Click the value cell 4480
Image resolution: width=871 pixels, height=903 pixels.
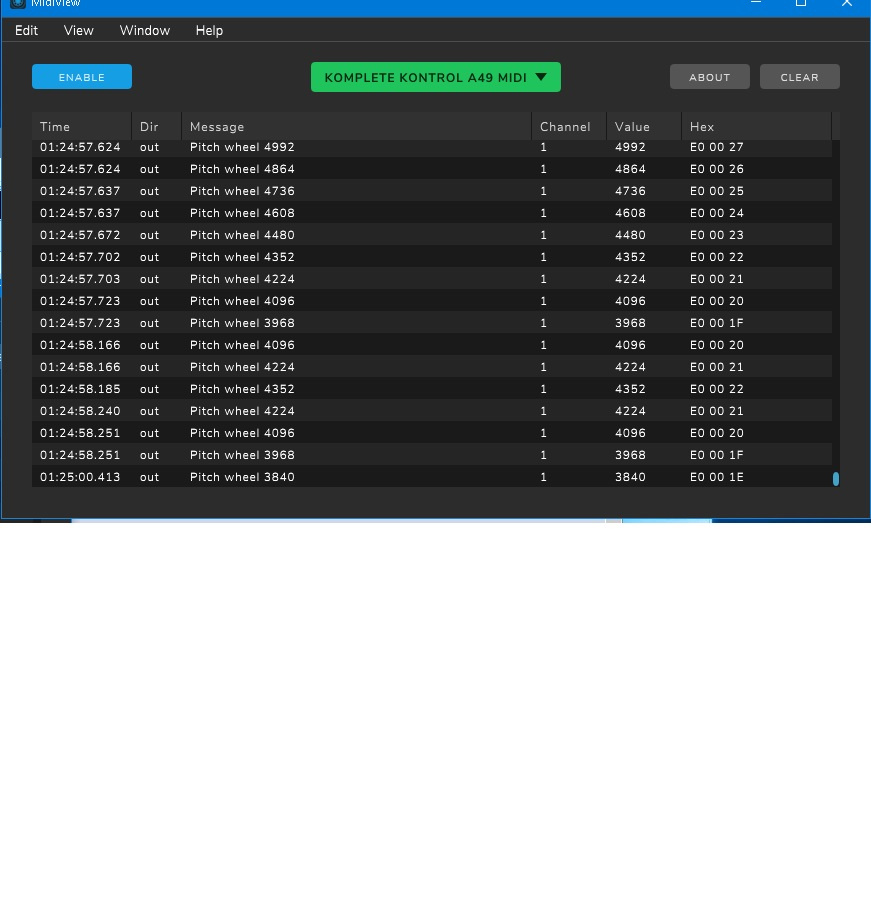(x=630, y=235)
